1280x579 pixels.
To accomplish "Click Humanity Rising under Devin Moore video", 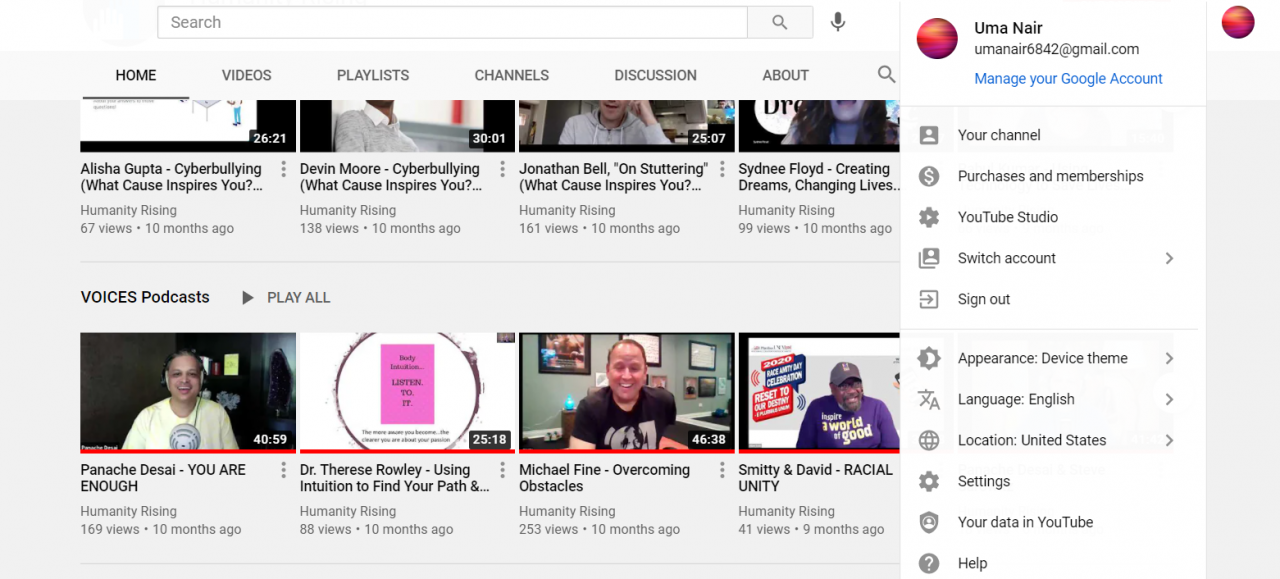I will click(x=348, y=210).
